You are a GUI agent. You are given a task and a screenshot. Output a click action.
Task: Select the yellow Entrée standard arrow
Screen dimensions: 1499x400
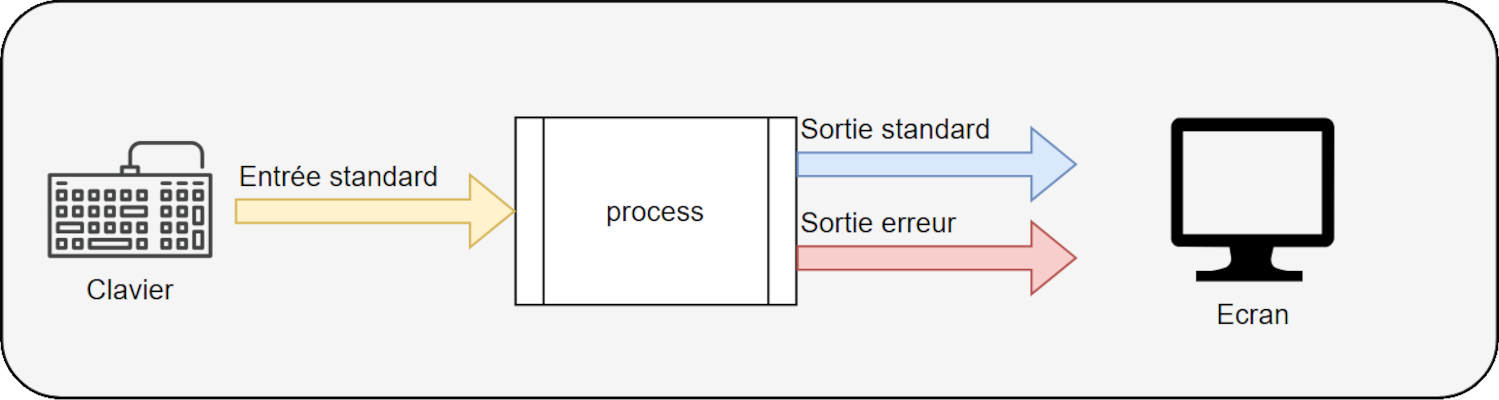click(x=375, y=211)
